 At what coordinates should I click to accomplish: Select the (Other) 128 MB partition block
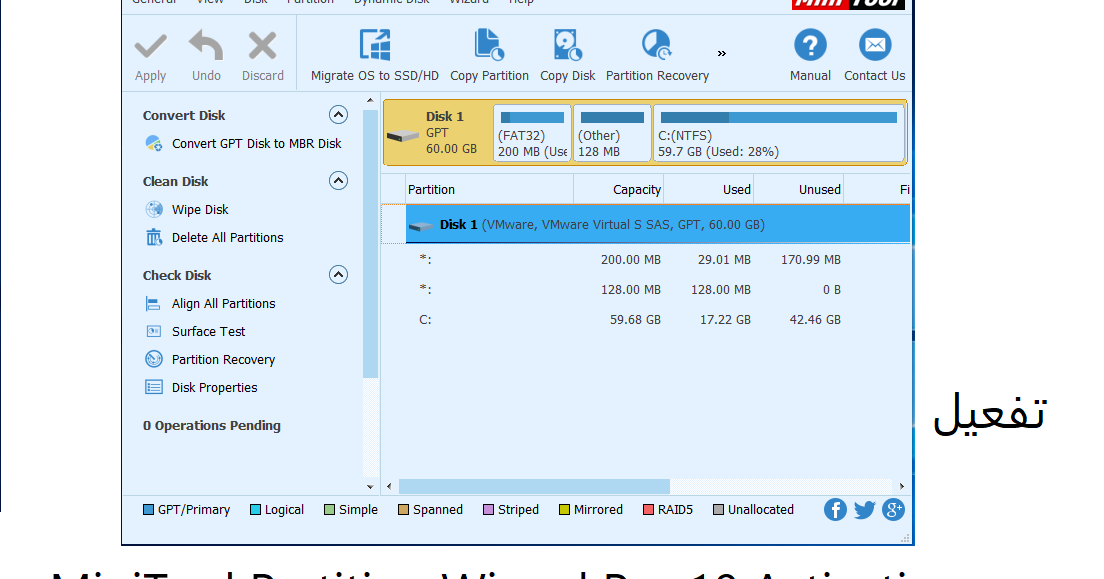point(612,133)
